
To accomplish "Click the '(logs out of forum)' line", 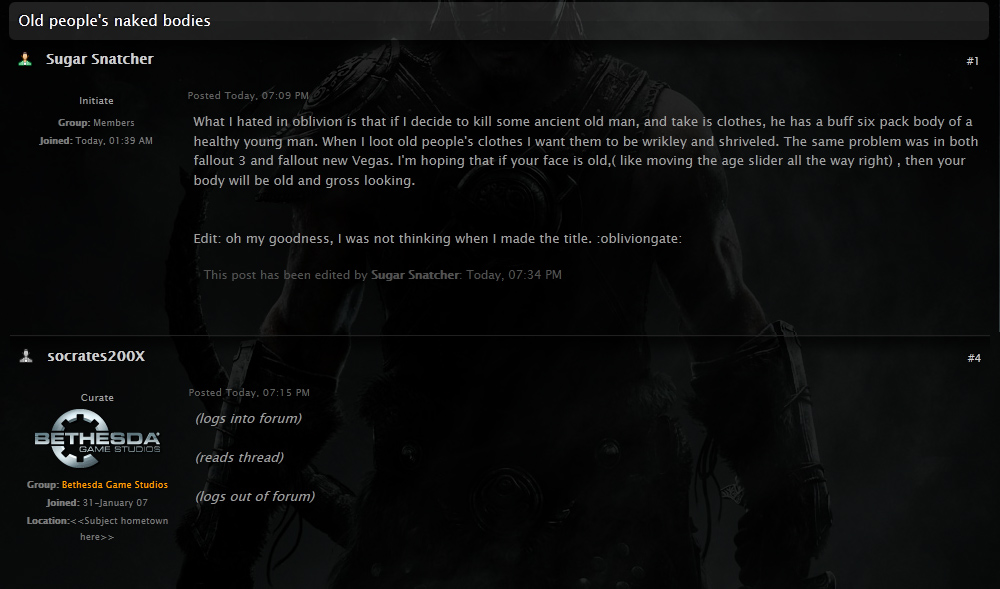I will coord(255,497).
